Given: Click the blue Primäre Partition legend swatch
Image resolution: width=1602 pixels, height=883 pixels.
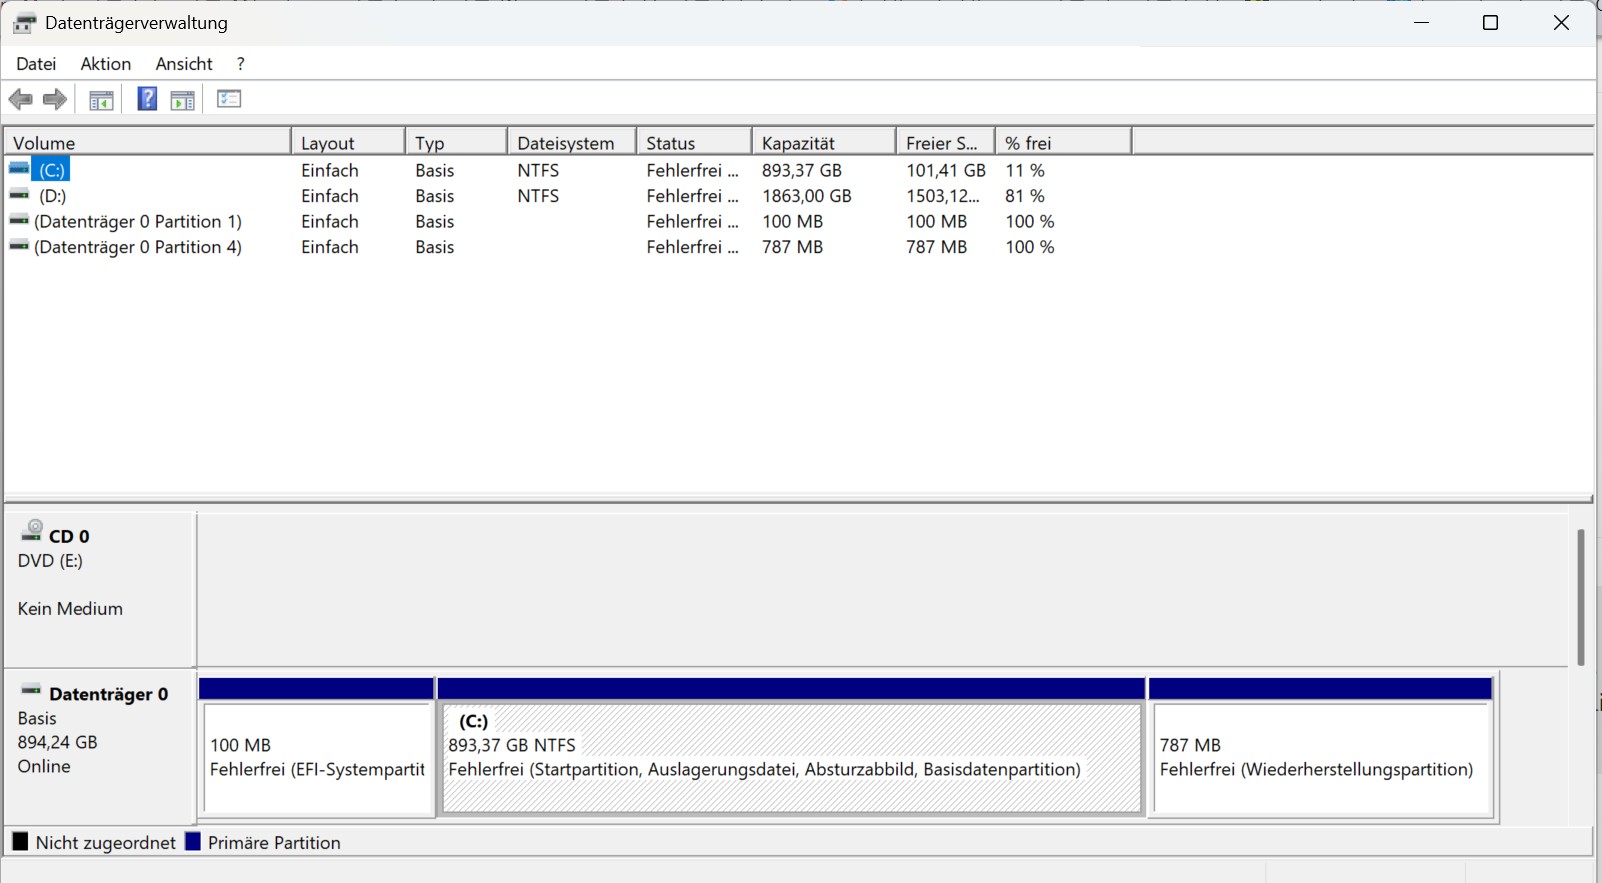Looking at the screenshot, I should point(193,841).
